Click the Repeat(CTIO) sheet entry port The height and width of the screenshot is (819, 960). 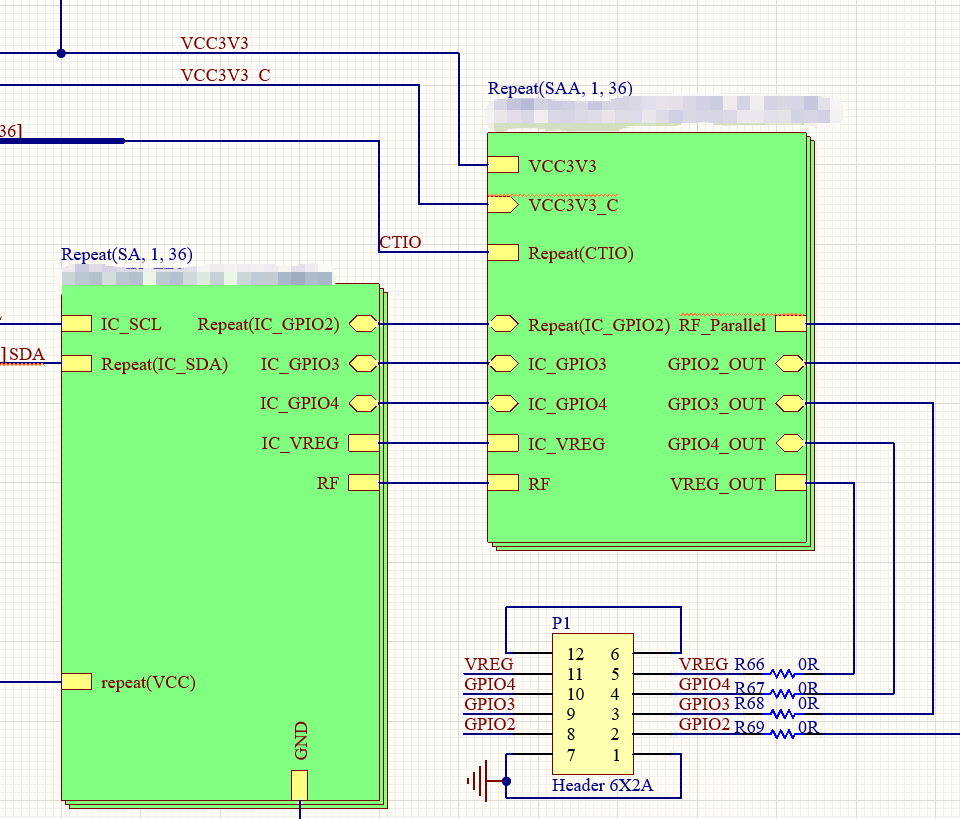503,252
